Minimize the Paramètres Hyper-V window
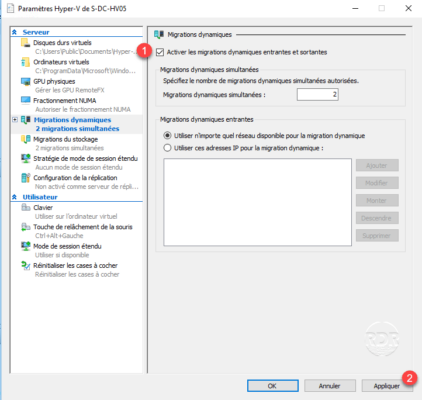 tap(355, 8)
